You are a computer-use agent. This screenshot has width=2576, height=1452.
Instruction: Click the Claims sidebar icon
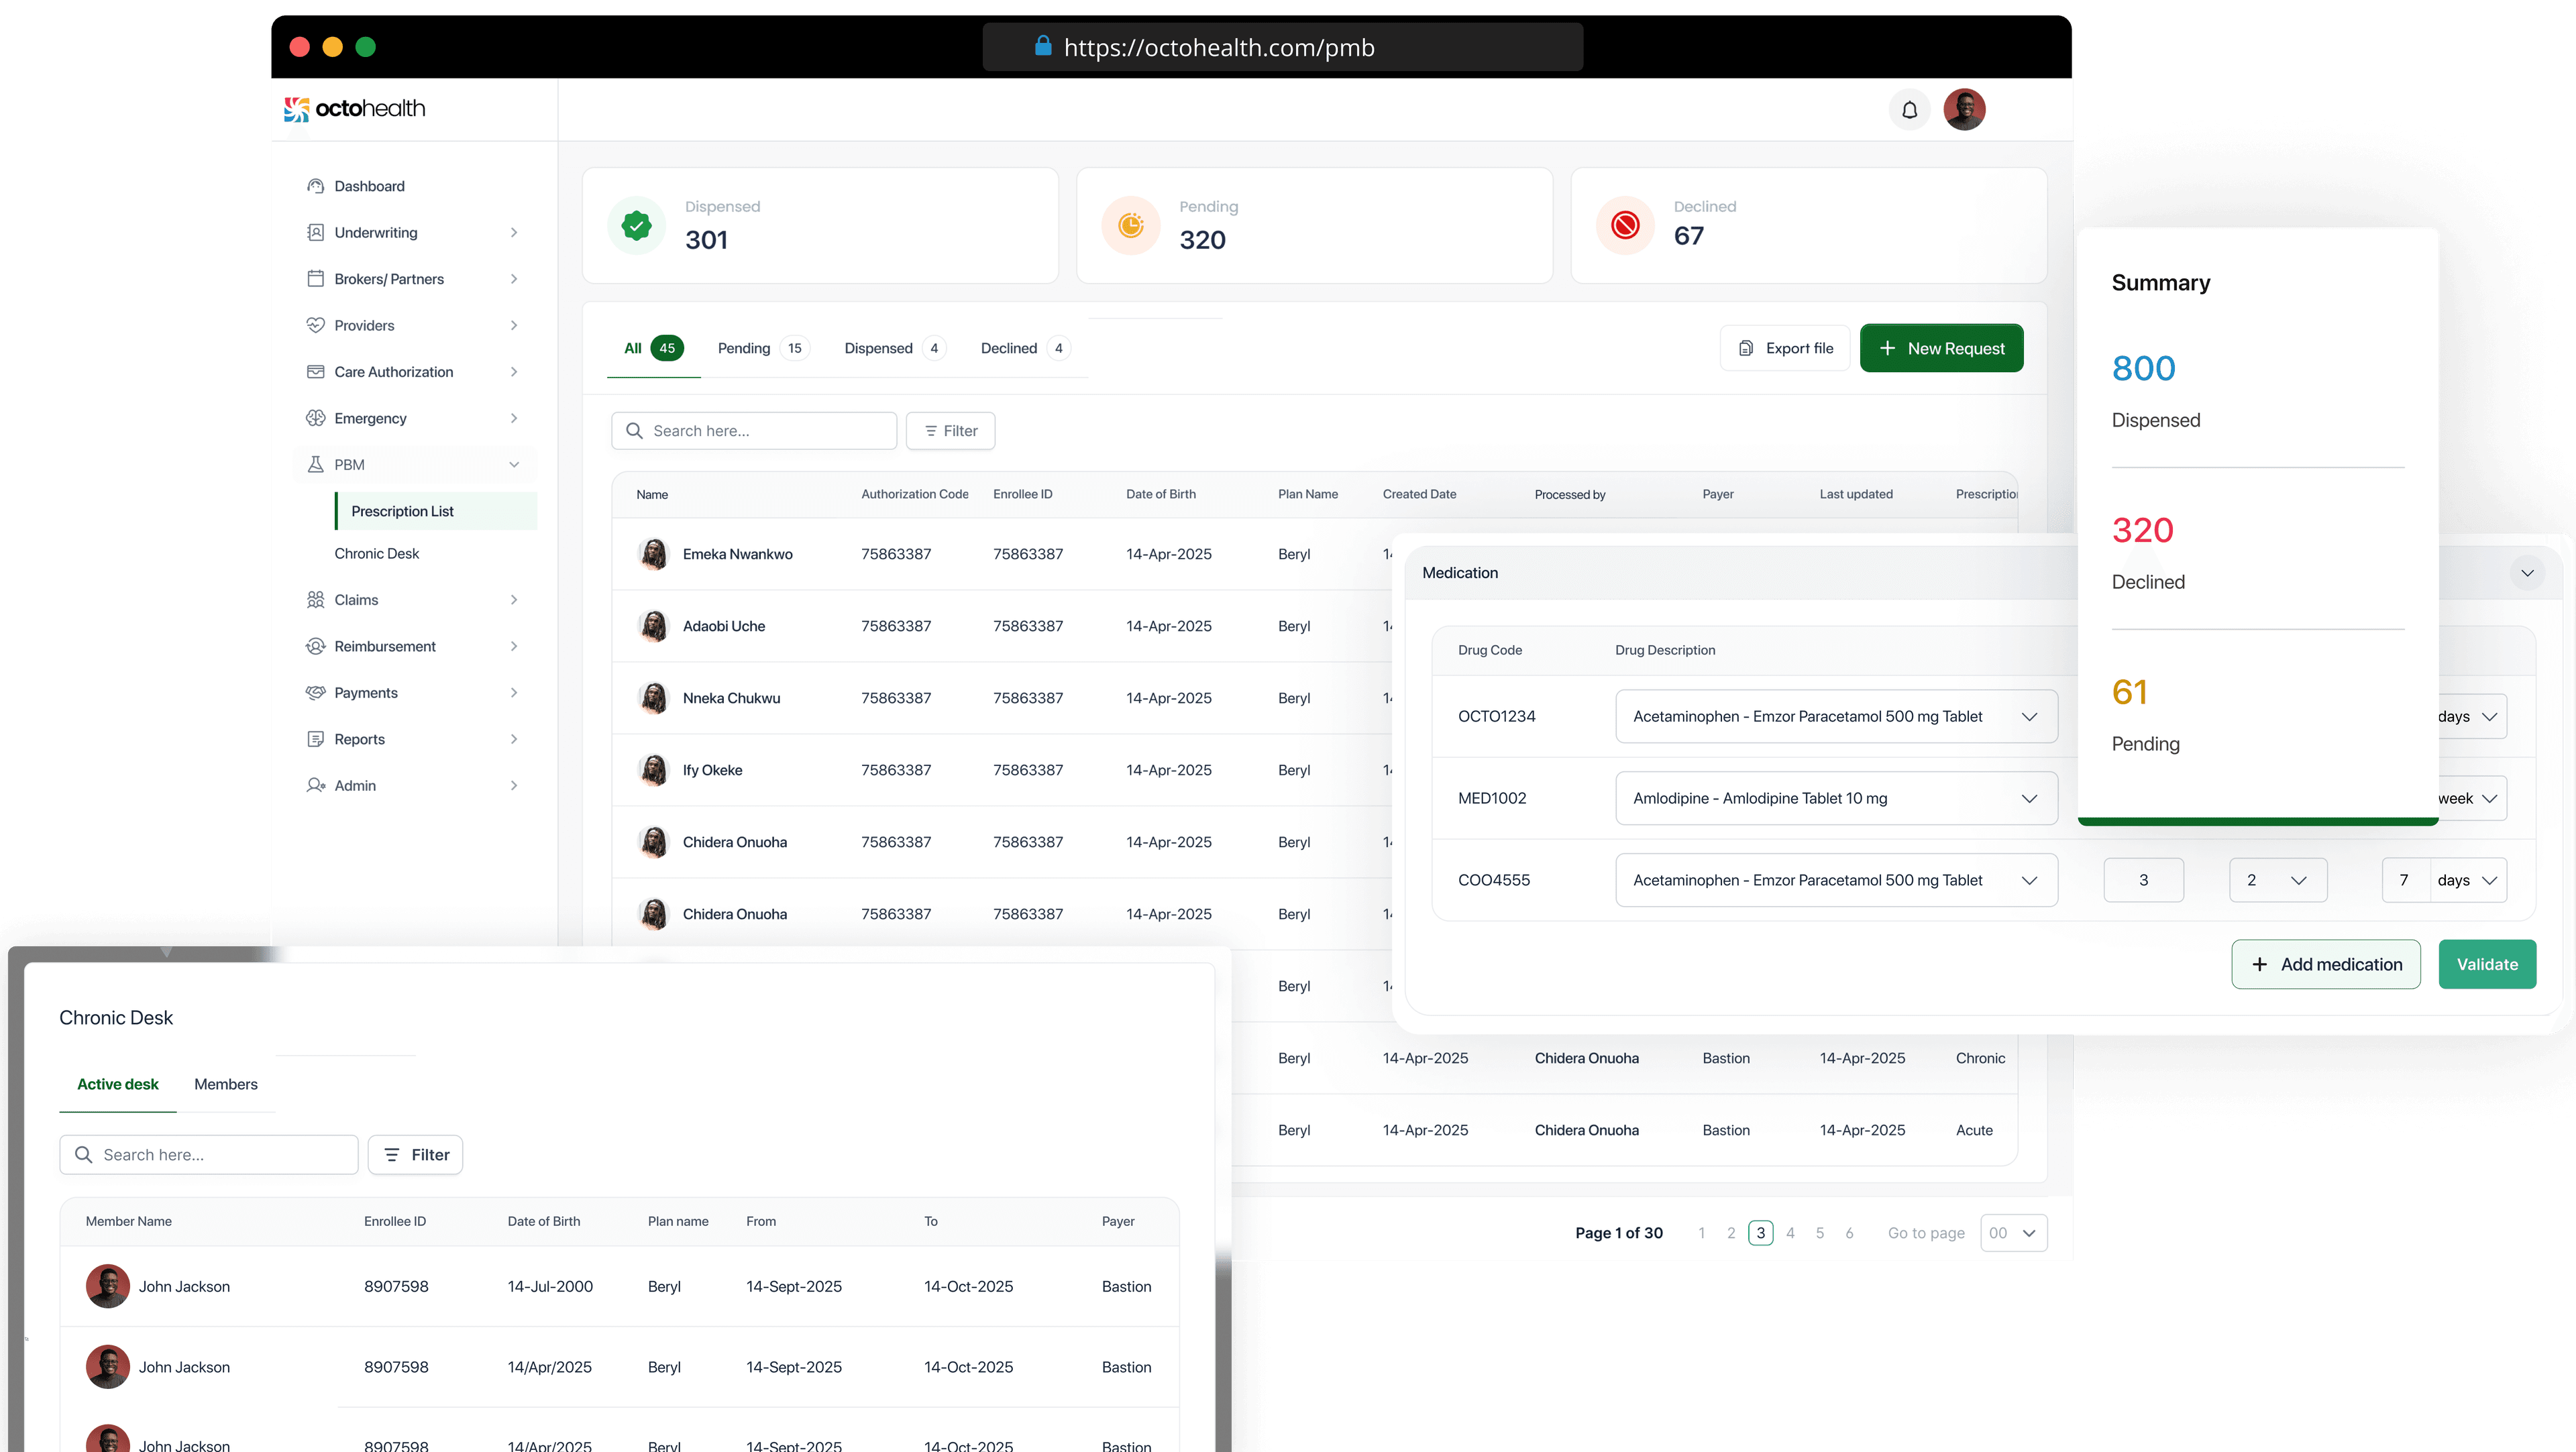tap(315, 600)
